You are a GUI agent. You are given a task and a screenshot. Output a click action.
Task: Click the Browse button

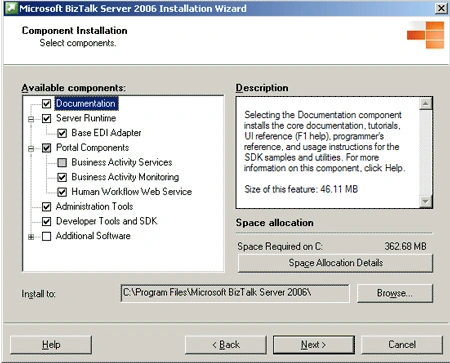[395, 293]
